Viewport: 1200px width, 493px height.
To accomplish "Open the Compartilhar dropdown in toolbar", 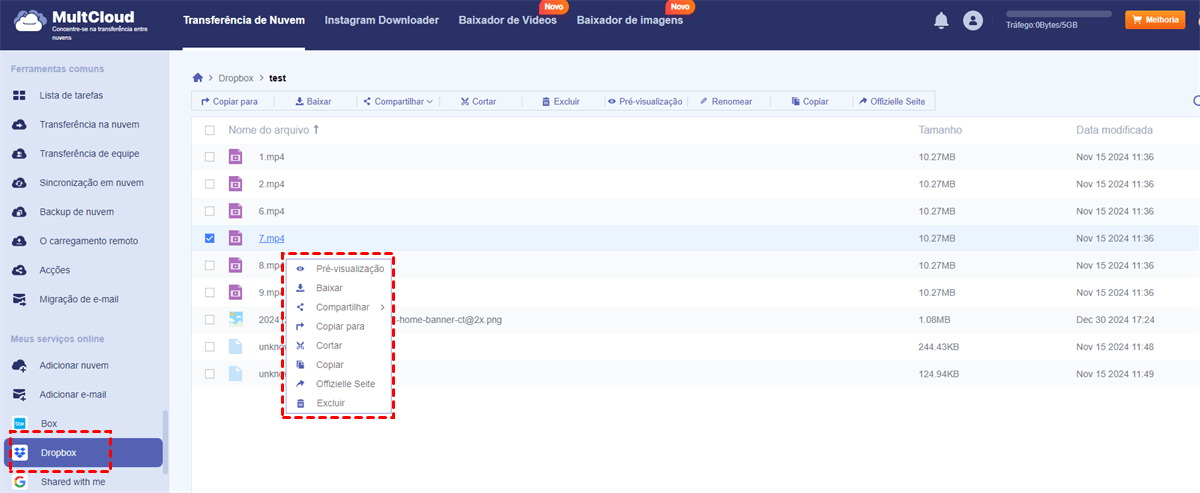I will [x=398, y=101].
